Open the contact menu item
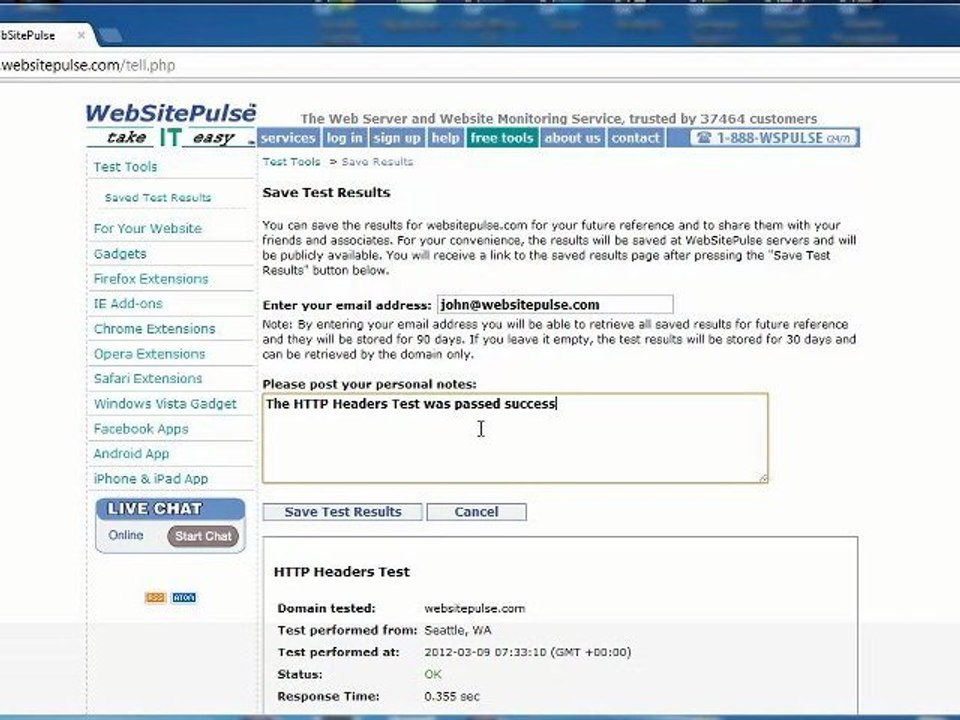Screen dimensions: 960x720 pos(636,138)
